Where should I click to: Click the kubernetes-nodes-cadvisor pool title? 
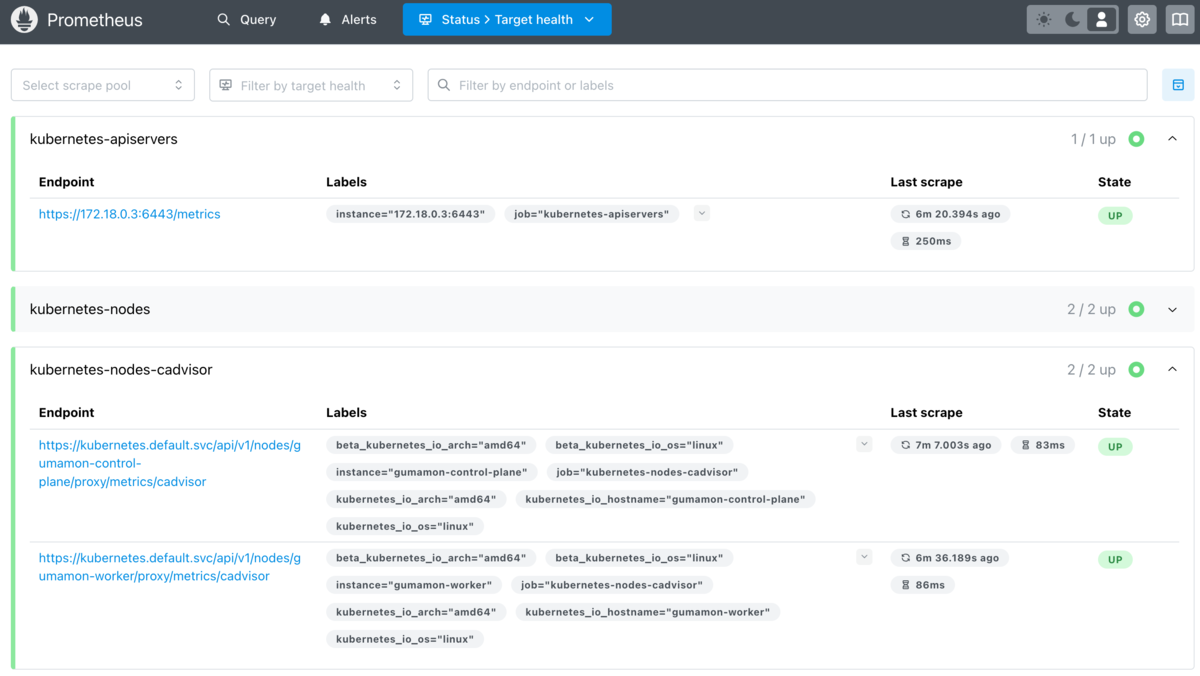point(121,370)
